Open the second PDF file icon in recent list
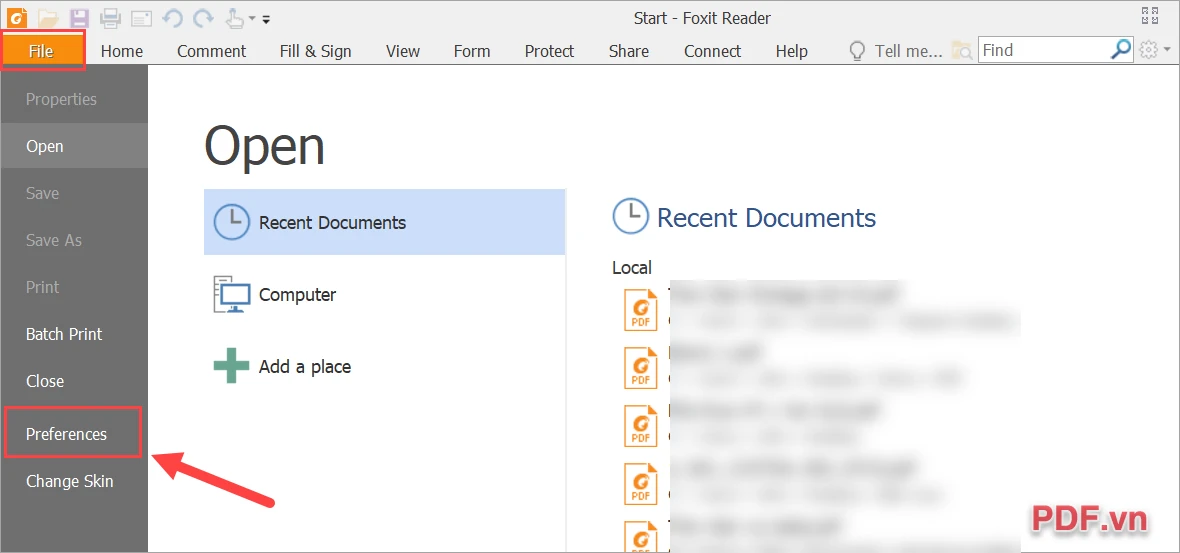Screen dimensions: 1180x553 pos(640,367)
